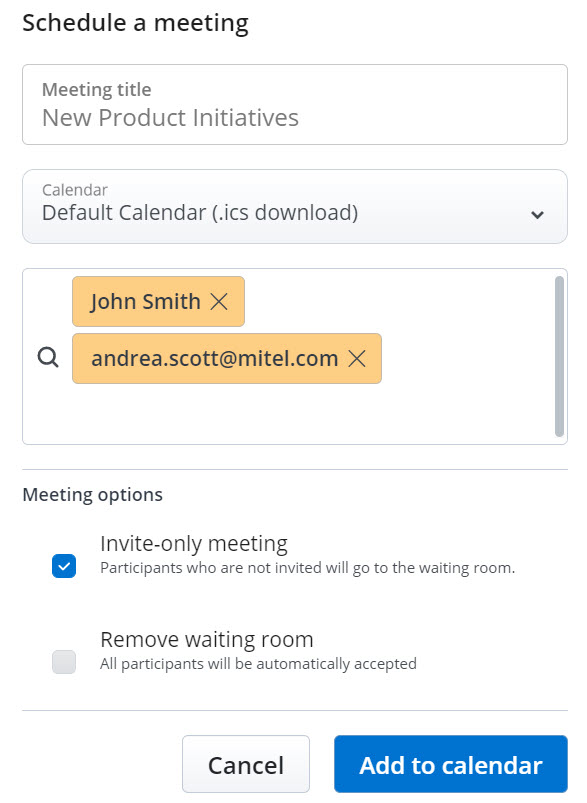This screenshot has height=803, width=587.
Task: Remove John Smith from invitees
Action: pyautogui.click(x=219, y=302)
